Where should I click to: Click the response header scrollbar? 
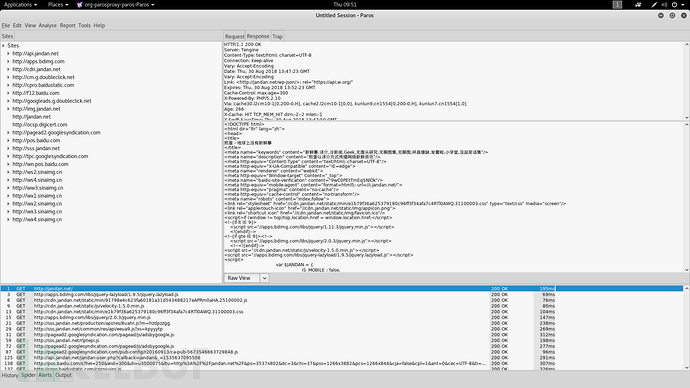click(x=686, y=81)
